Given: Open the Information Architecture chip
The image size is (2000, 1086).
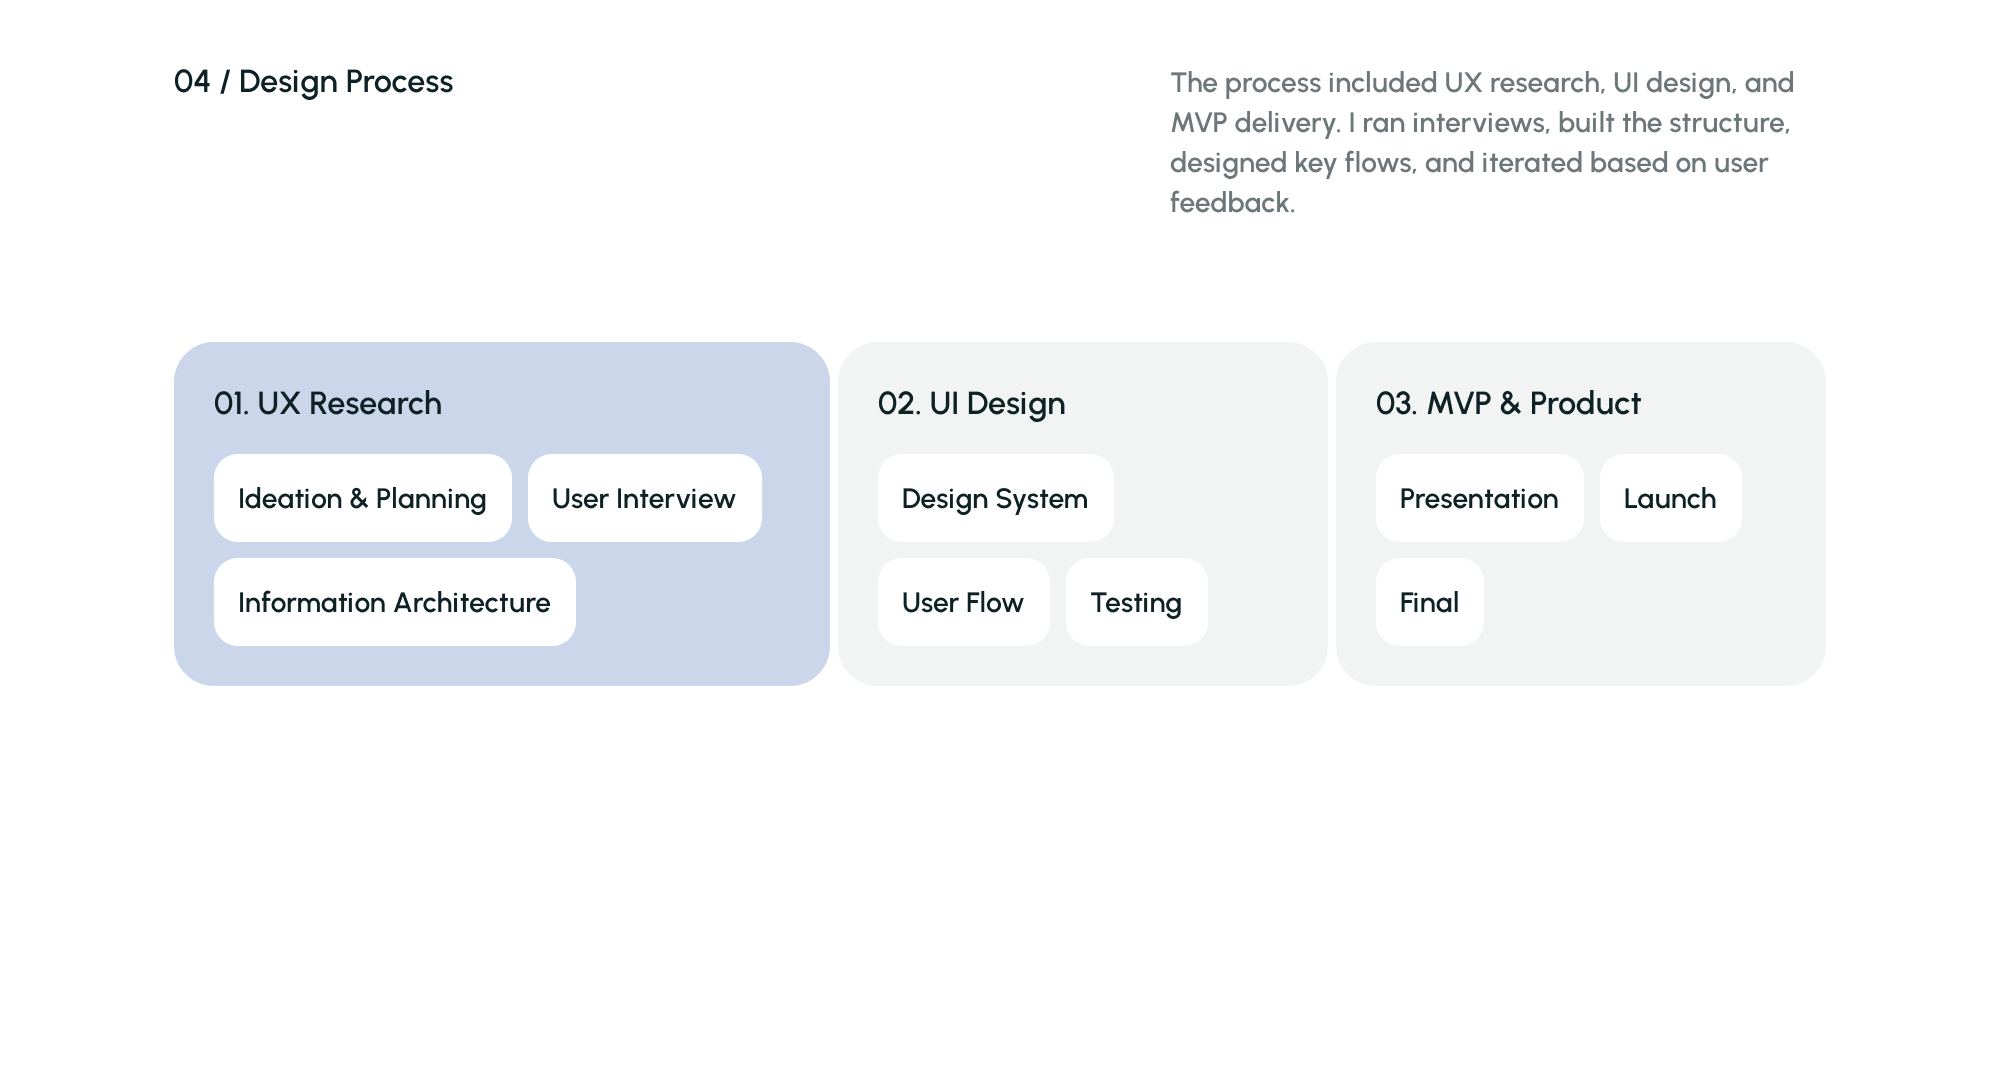Looking at the screenshot, I should [394, 602].
